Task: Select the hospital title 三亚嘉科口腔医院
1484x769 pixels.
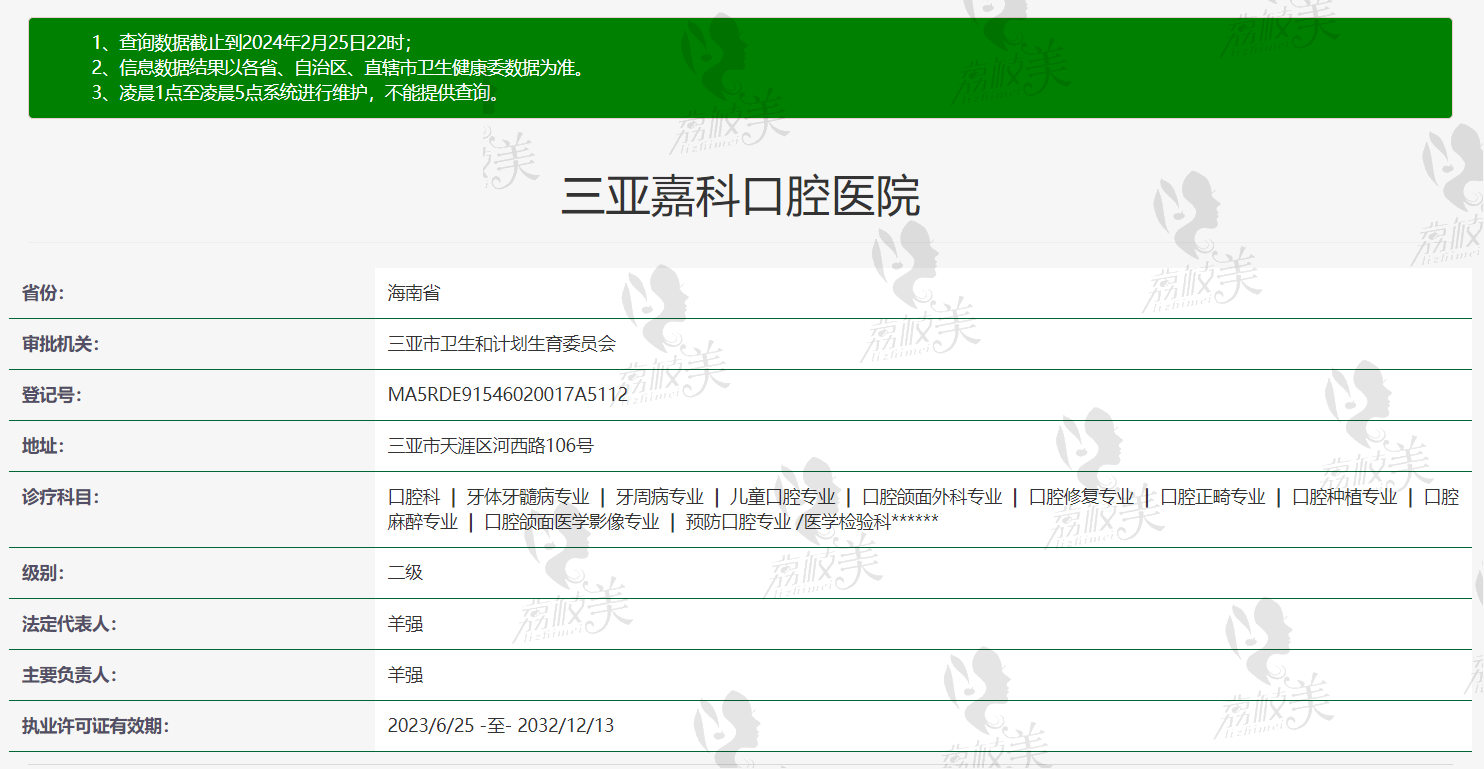Action: tap(741, 196)
